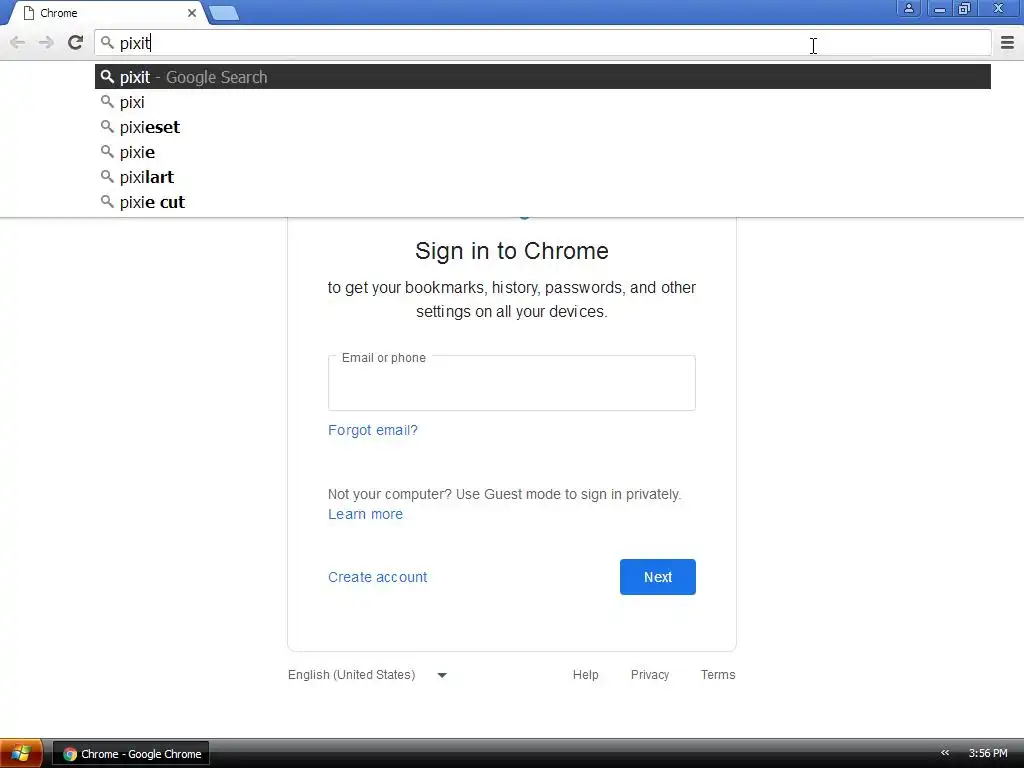This screenshot has width=1024, height=768.
Task: Select the 'pixilart' search suggestion
Action: pos(543,177)
